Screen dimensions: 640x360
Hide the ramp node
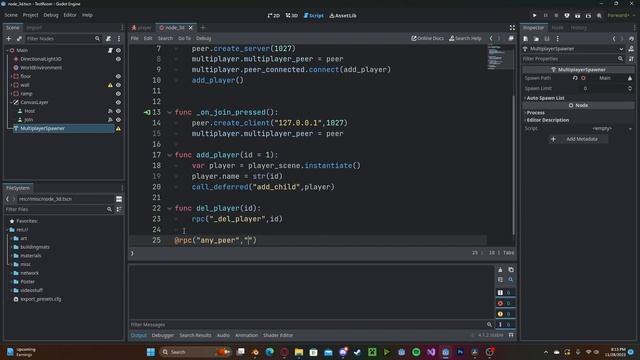118,93
